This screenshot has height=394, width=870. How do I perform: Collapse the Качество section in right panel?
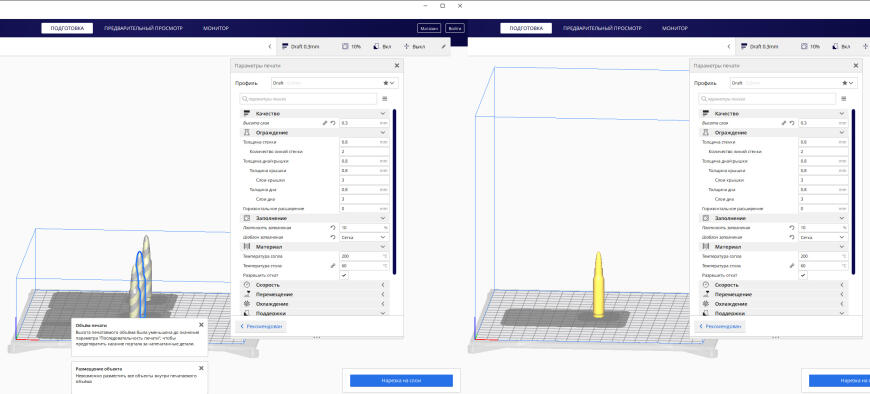click(773, 113)
